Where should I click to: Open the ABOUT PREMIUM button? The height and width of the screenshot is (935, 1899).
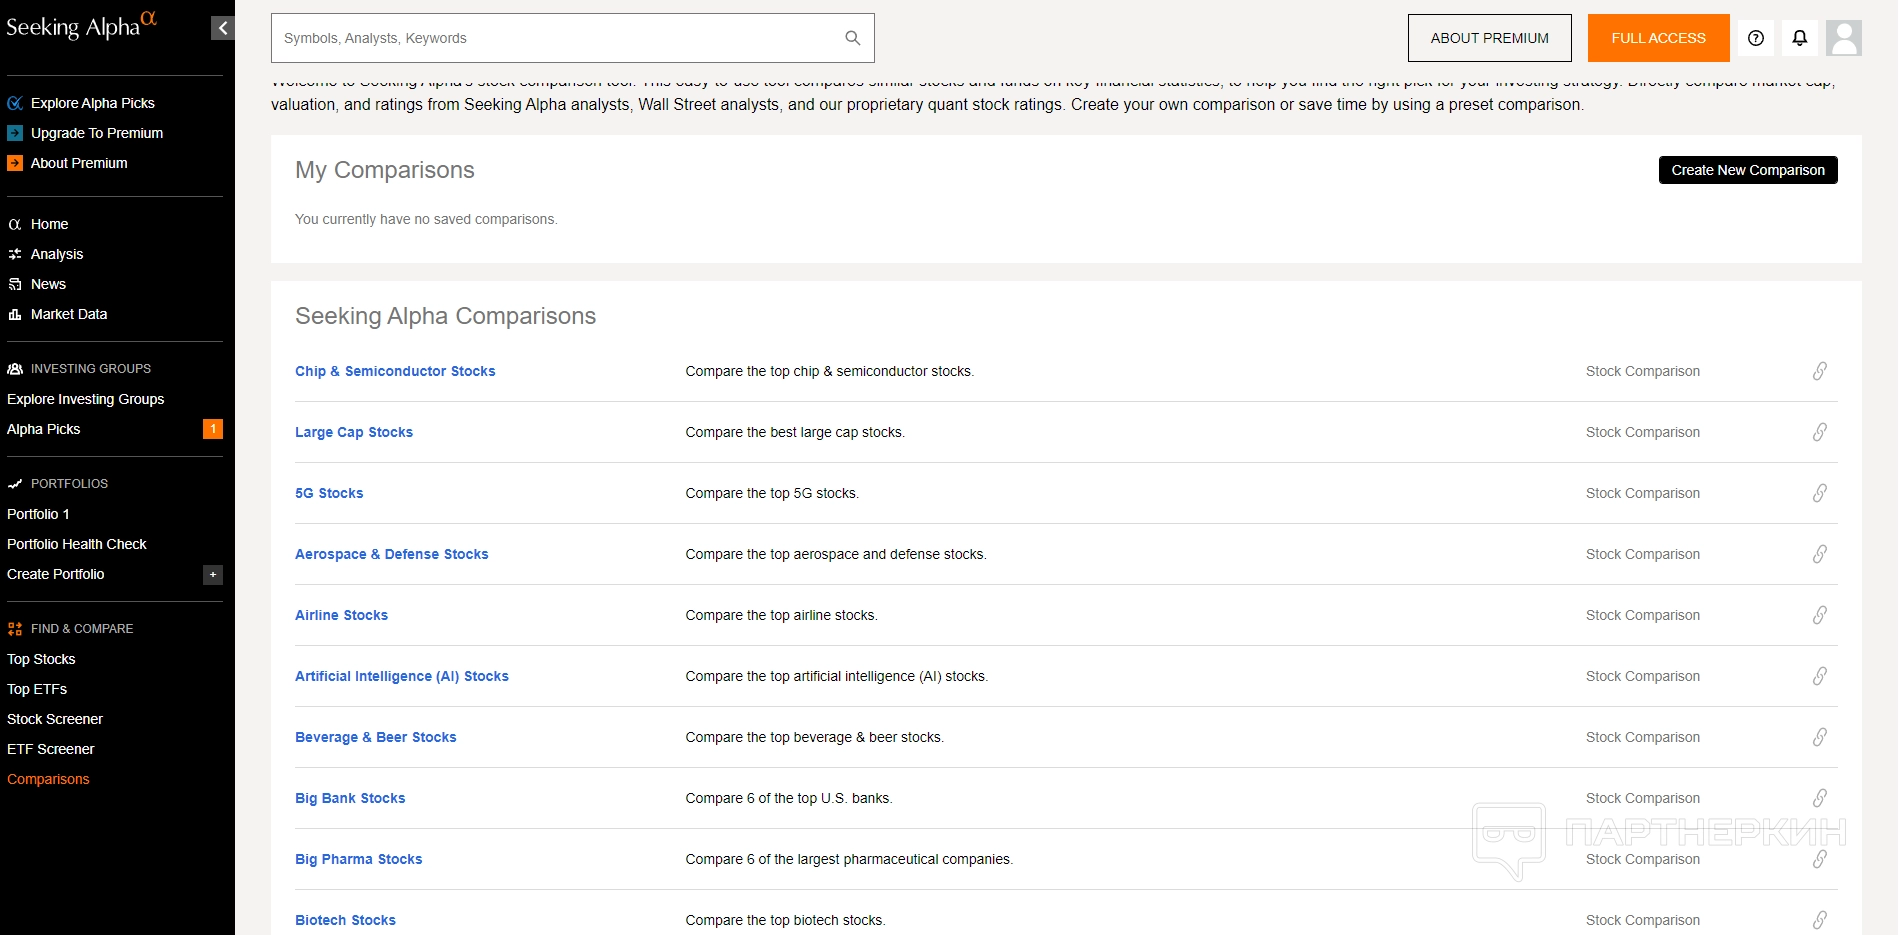[x=1489, y=38]
